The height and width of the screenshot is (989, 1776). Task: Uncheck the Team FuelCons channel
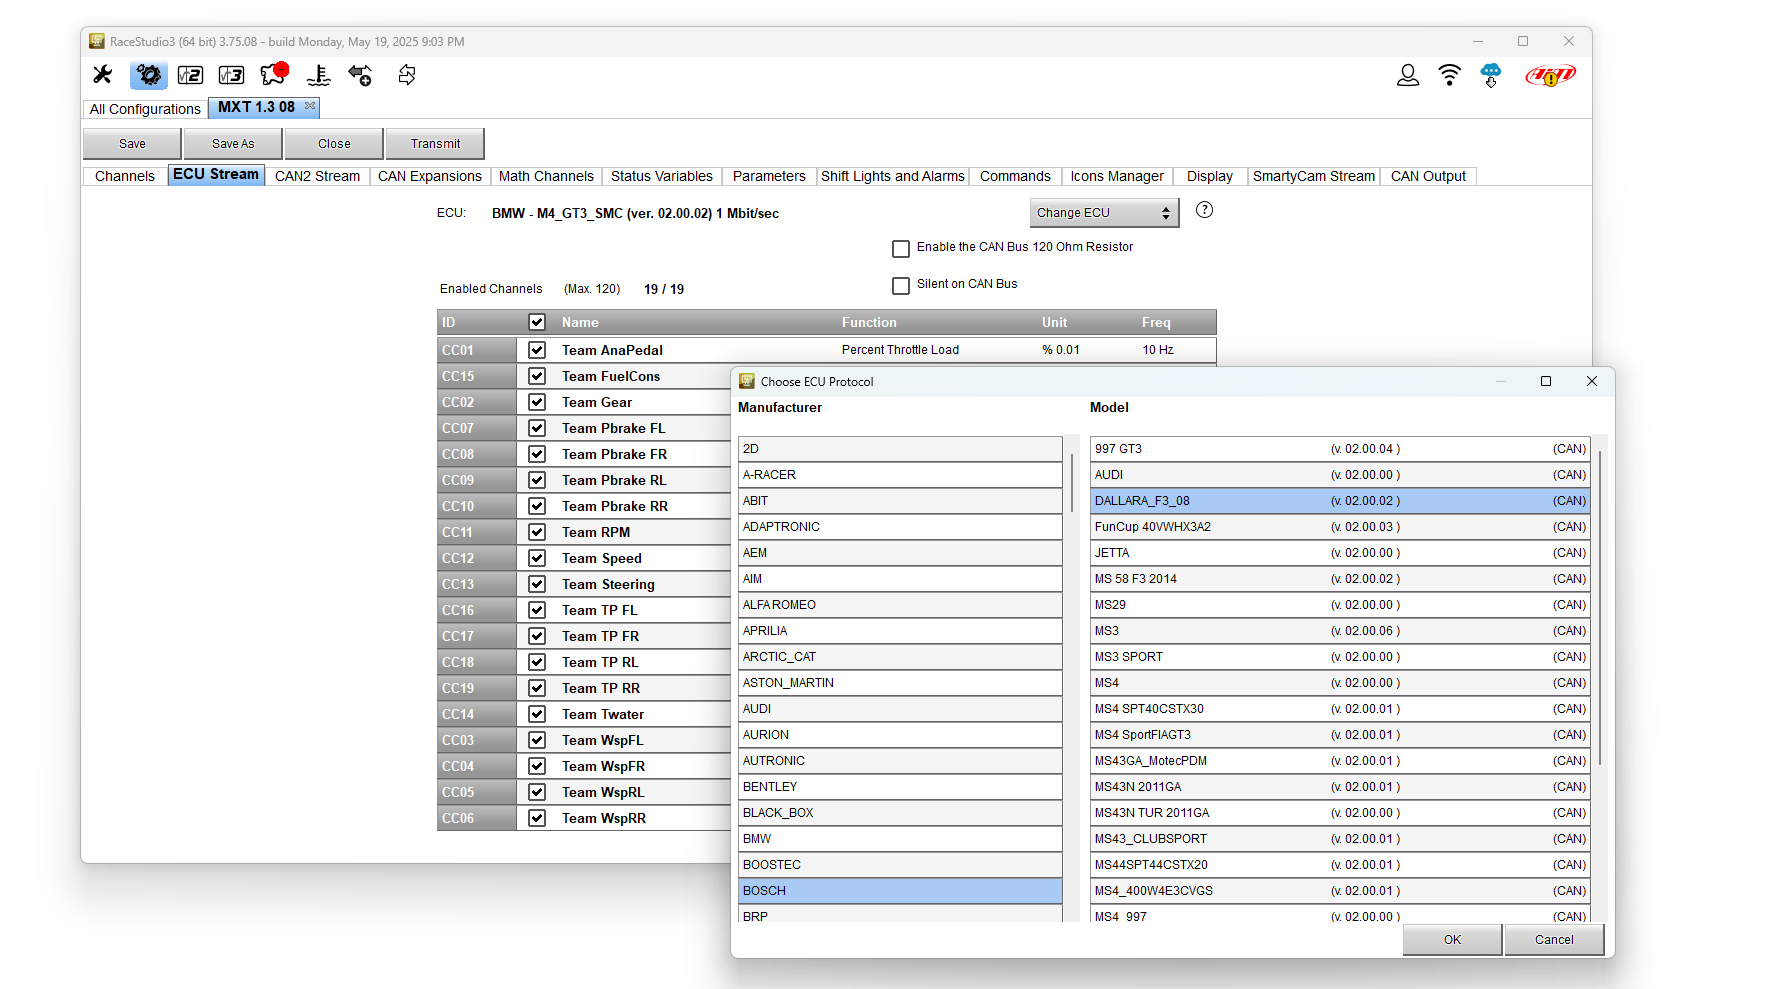[x=537, y=376]
